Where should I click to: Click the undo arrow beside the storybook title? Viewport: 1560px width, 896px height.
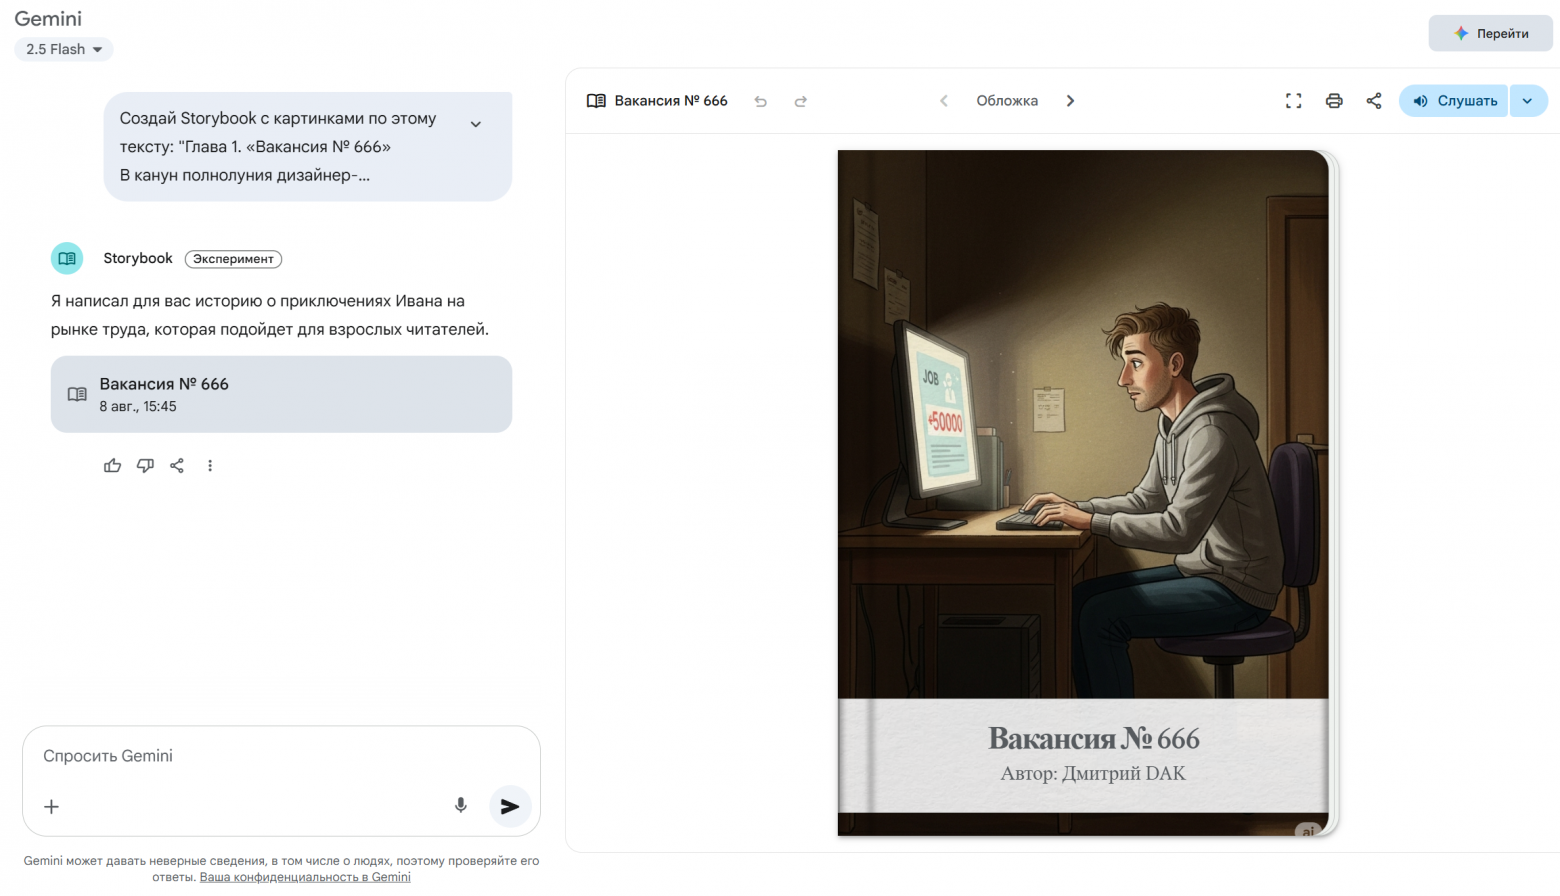(761, 101)
